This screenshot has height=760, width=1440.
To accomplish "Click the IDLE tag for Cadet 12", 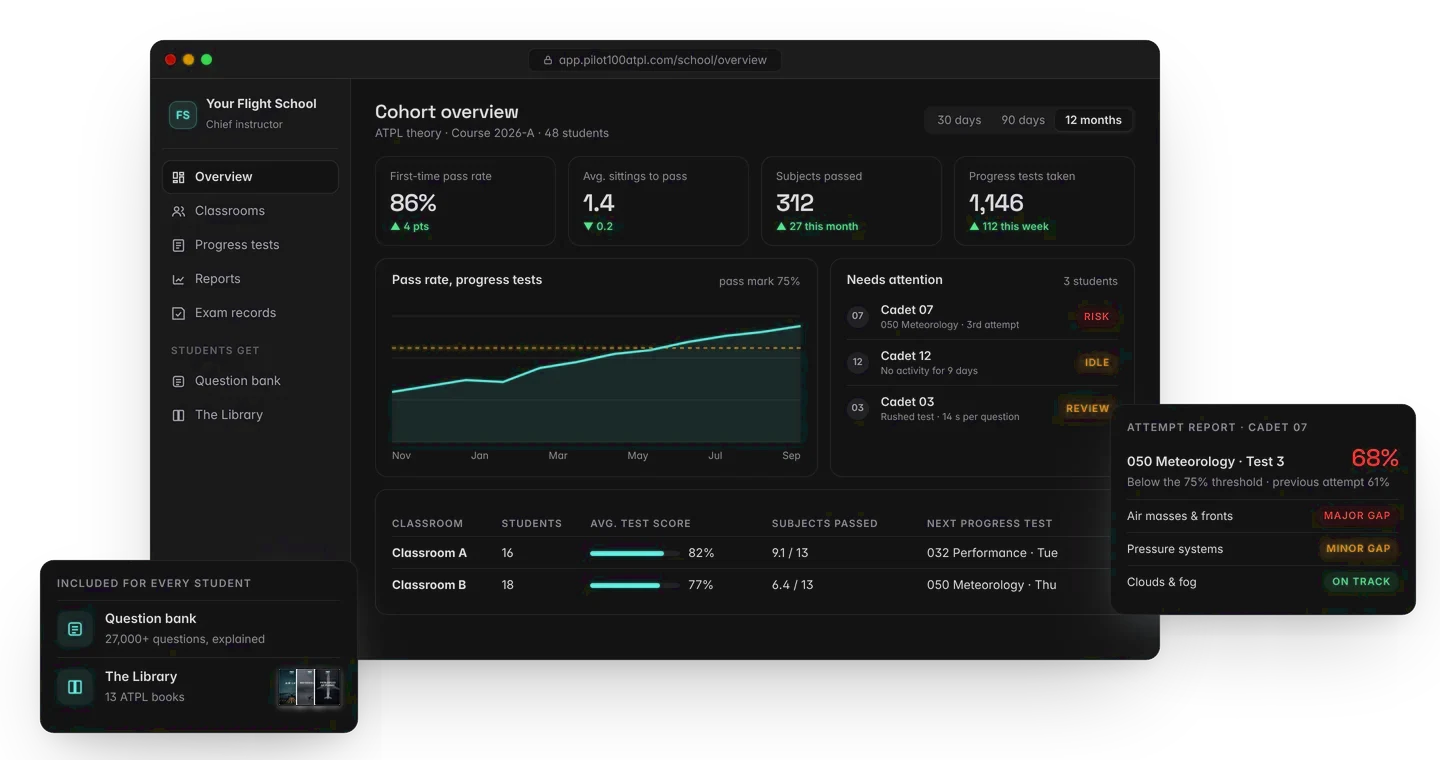I will (1096, 362).
